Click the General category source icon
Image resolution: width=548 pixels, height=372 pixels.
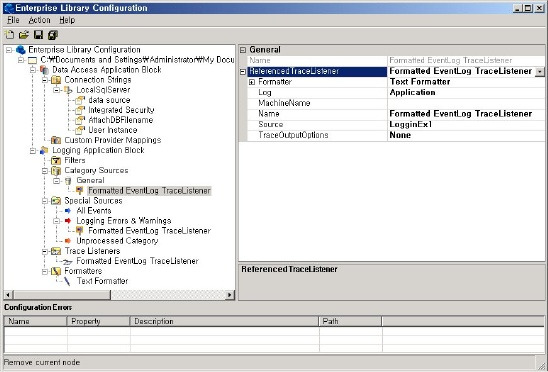pyautogui.click(x=68, y=181)
